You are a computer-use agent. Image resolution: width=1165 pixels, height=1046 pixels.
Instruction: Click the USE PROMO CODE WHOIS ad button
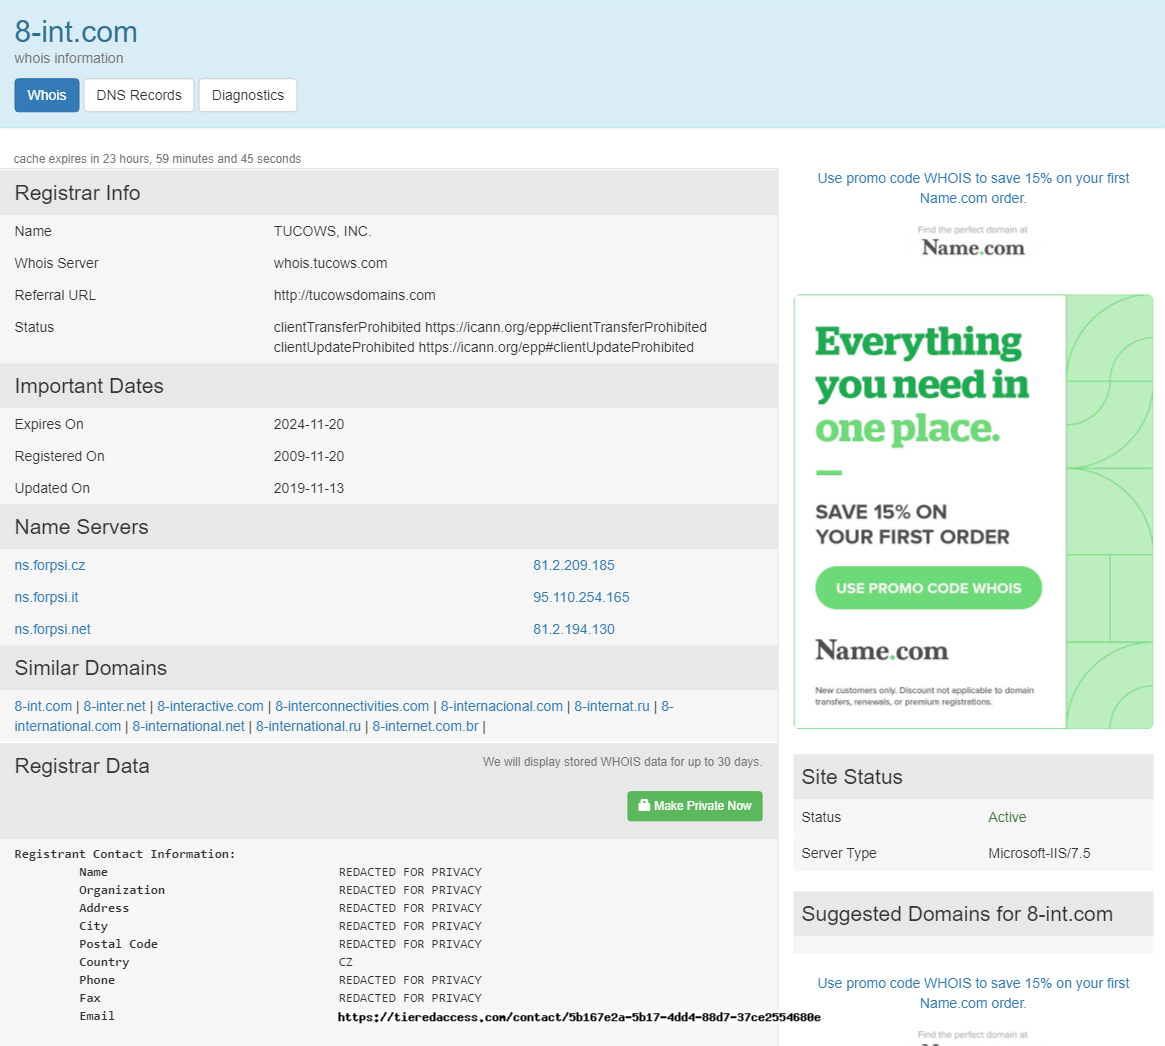click(x=929, y=588)
